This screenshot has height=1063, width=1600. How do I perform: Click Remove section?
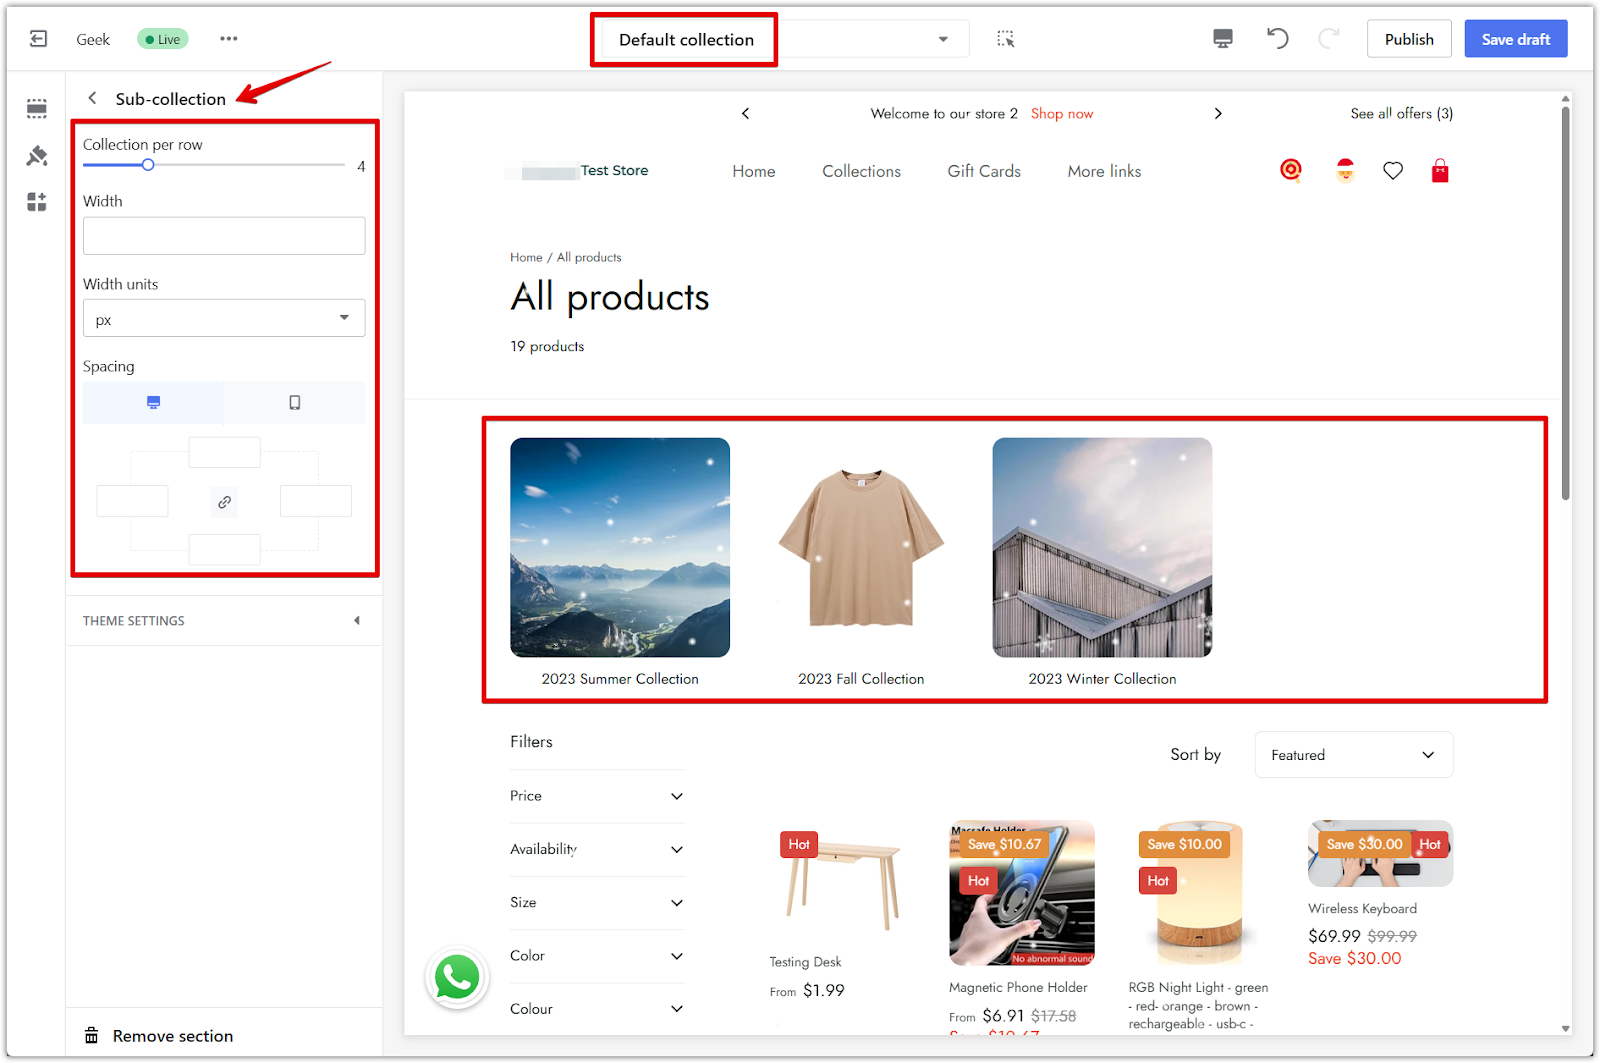point(173,1036)
